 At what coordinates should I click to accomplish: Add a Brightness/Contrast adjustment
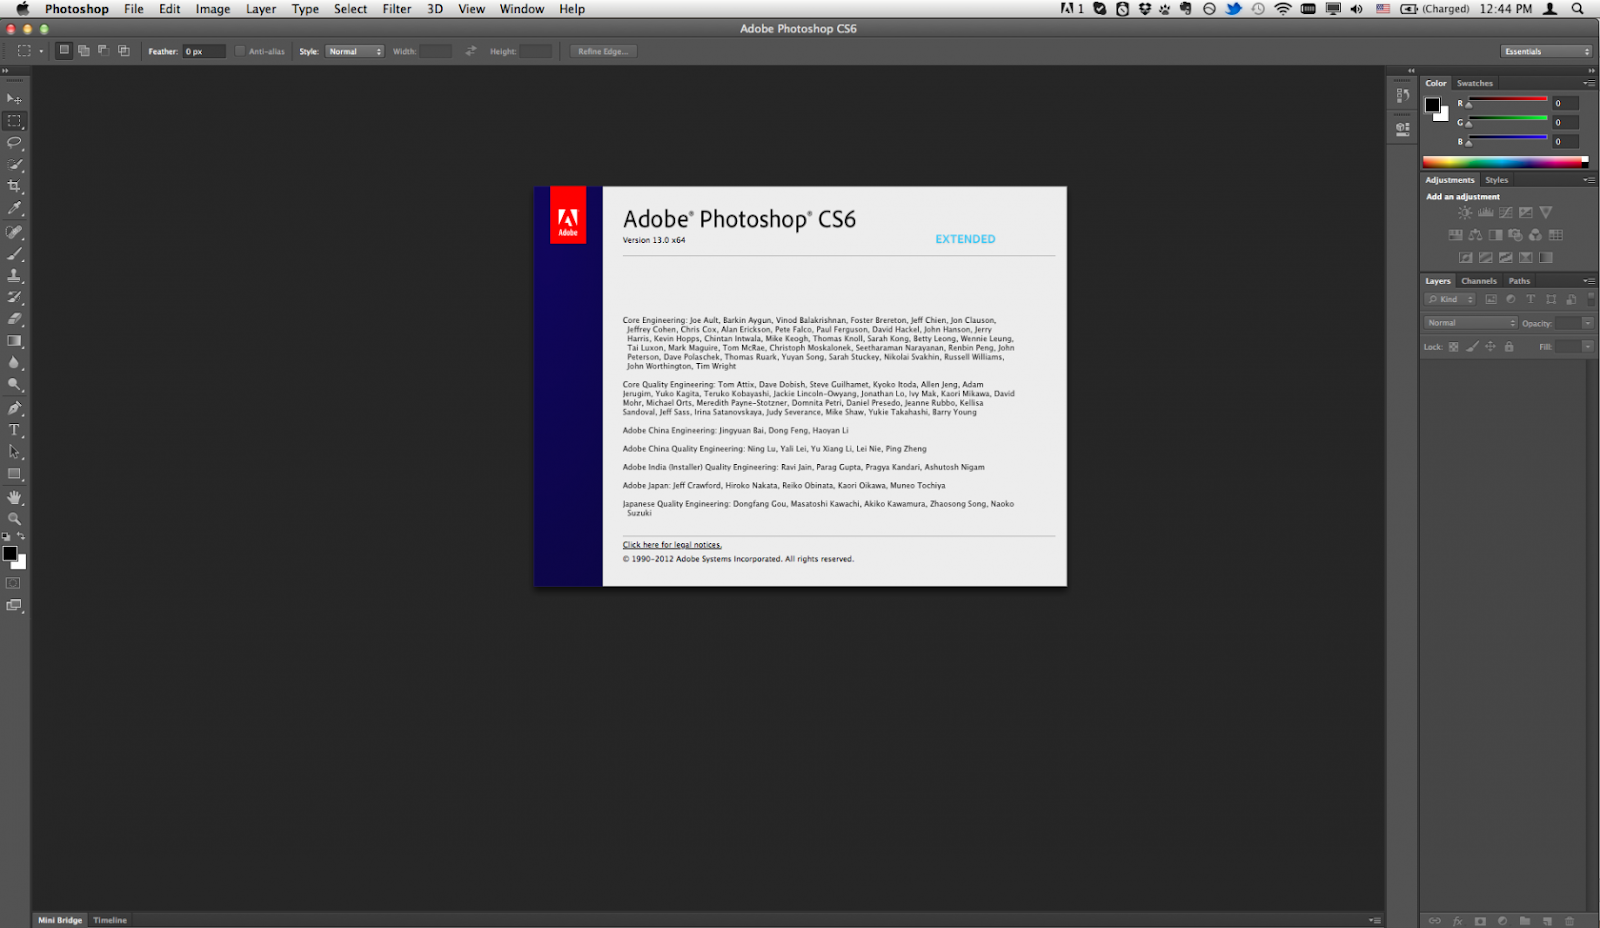[x=1465, y=213]
